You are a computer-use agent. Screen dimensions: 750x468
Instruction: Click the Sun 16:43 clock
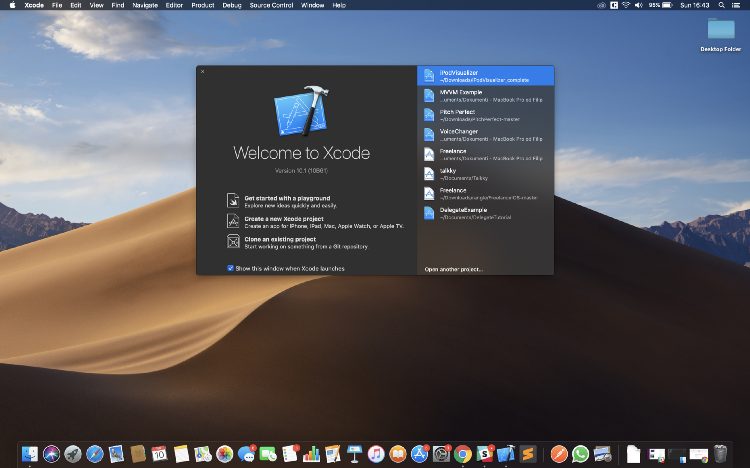pyautogui.click(x=695, y=5)
